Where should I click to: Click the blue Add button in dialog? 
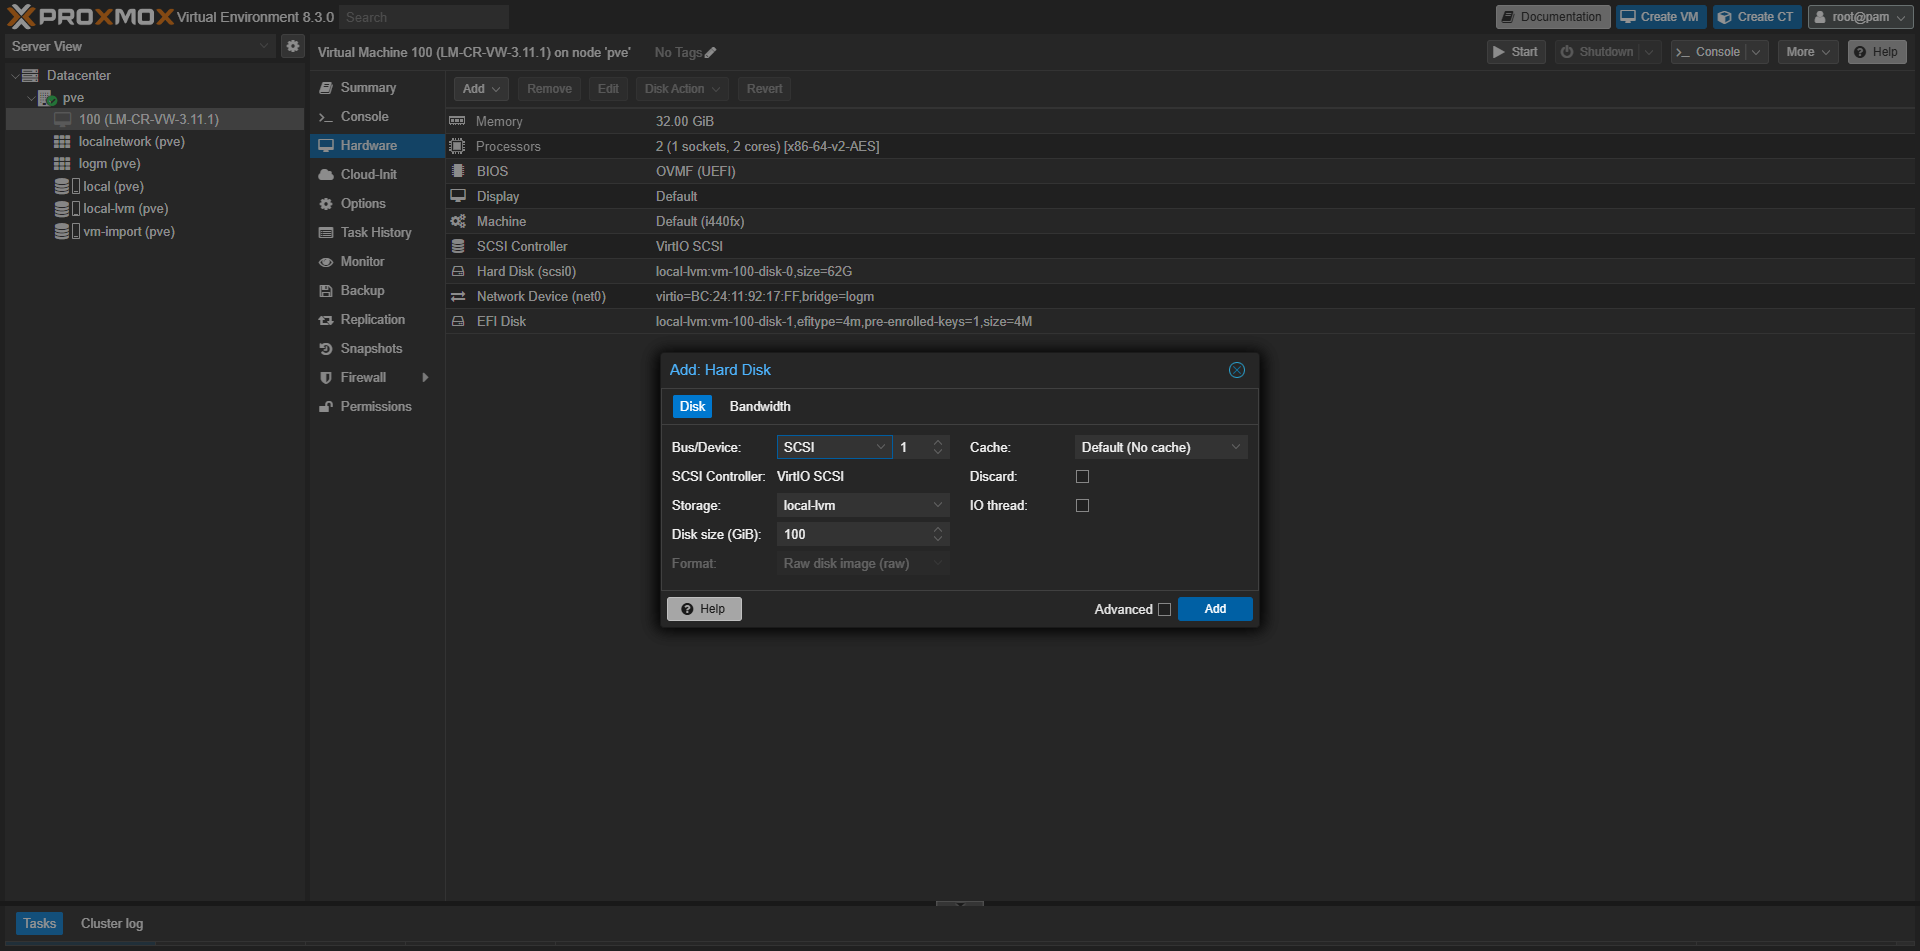pyautogui.click(x=1214, y=609)
